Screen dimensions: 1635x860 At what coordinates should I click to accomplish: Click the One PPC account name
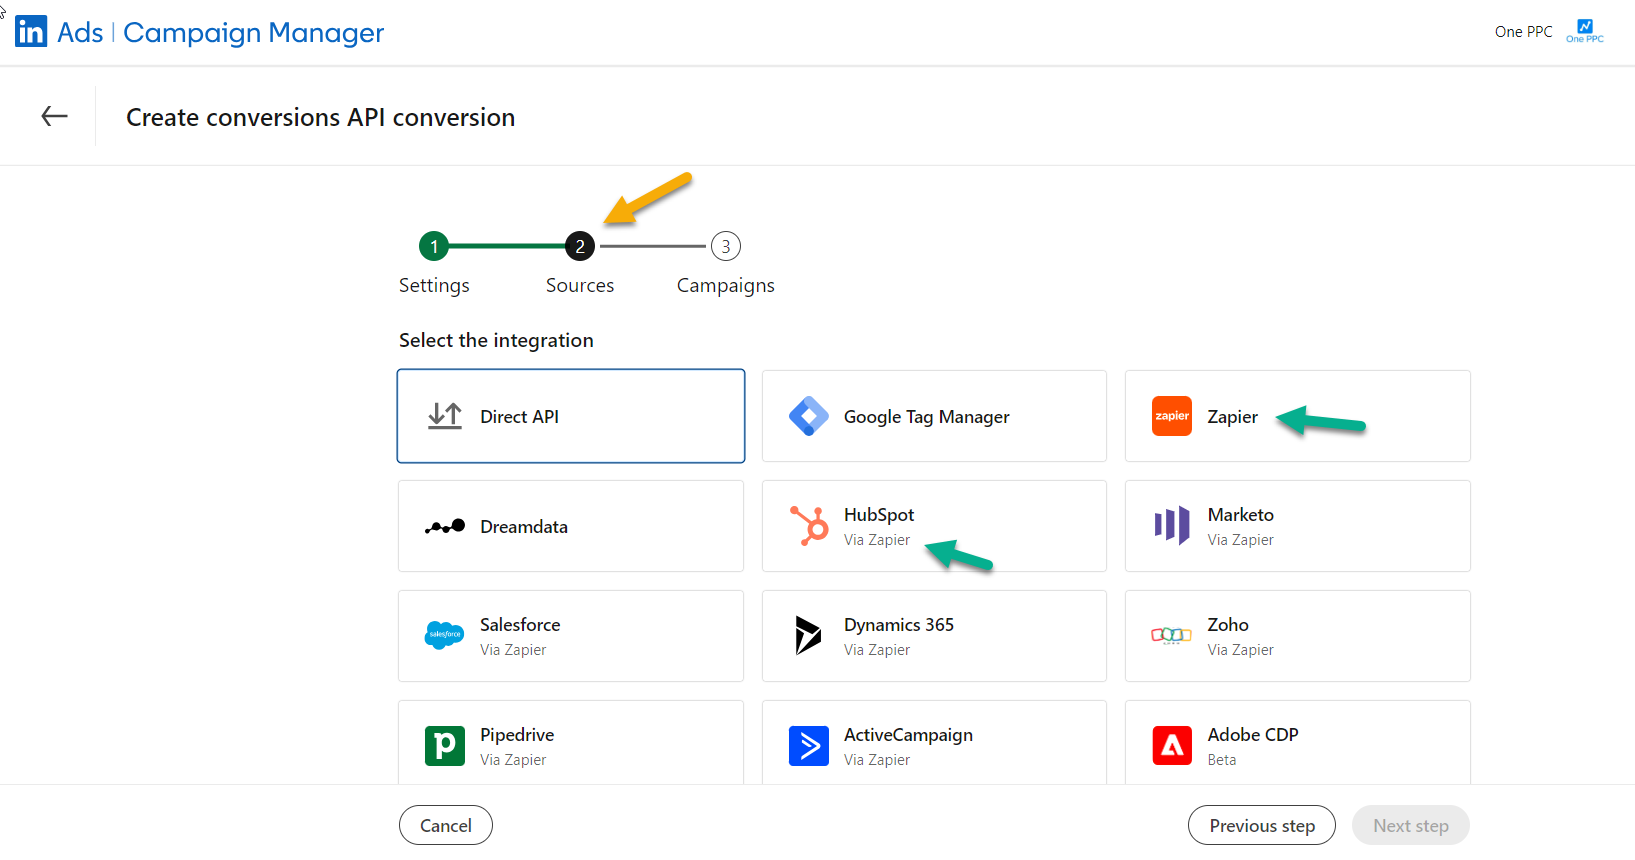(x=1524, y=32)
